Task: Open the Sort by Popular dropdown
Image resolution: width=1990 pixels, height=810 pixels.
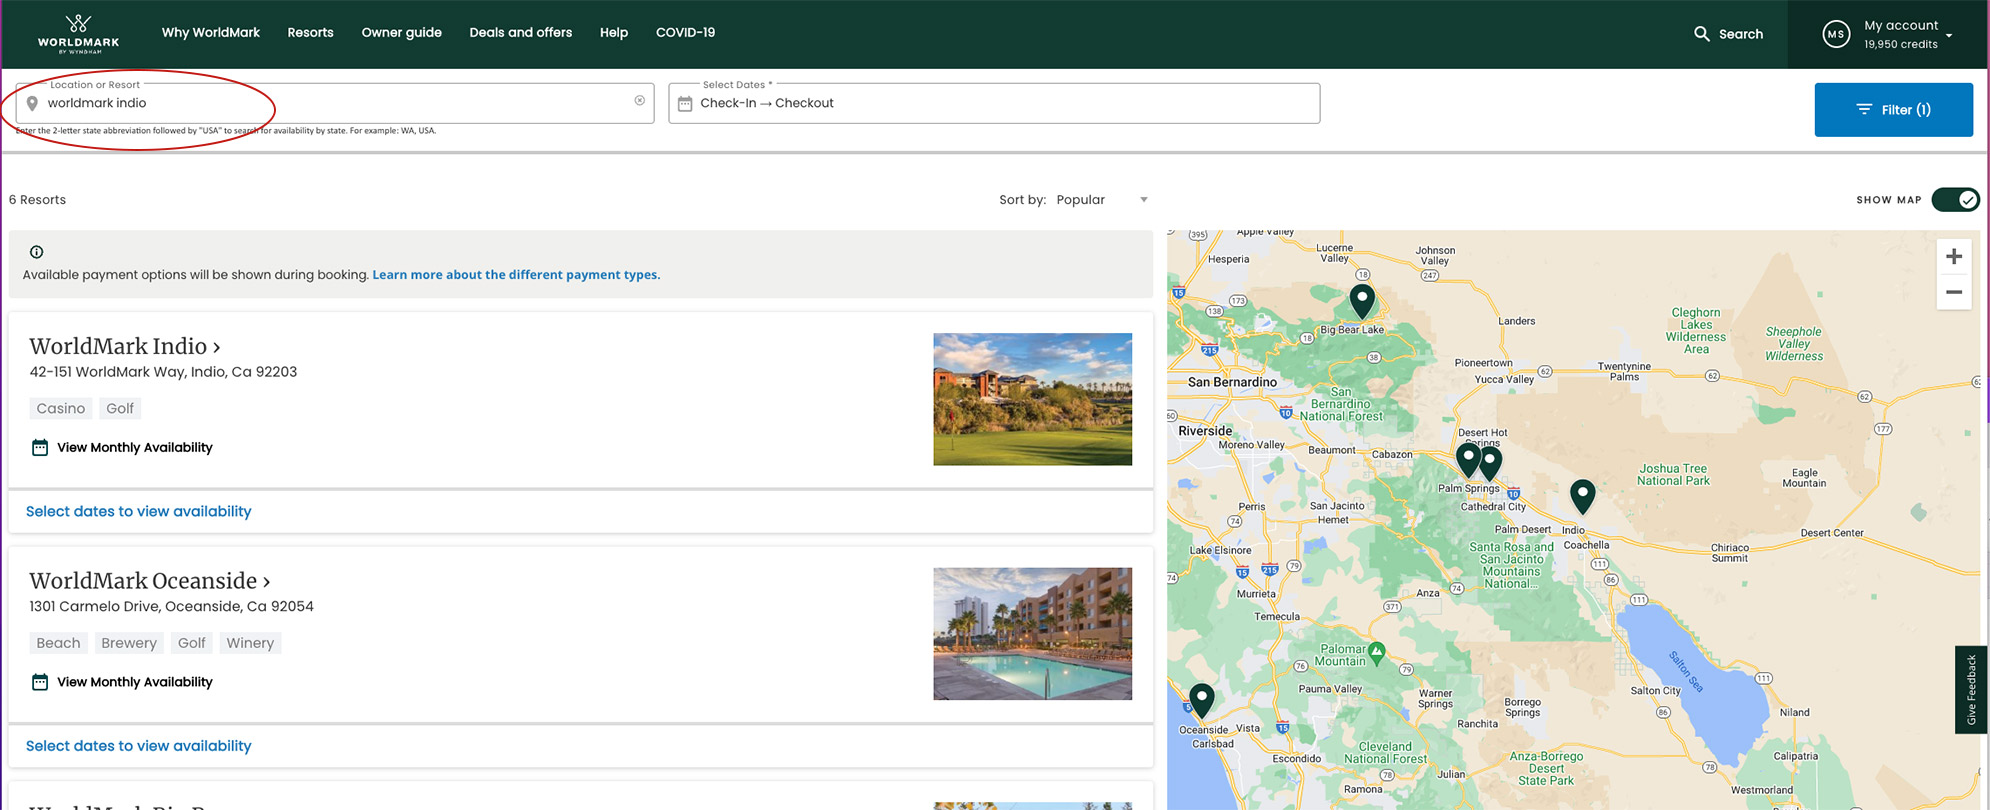Action: pyautogui.click(x=1100, y=200)
